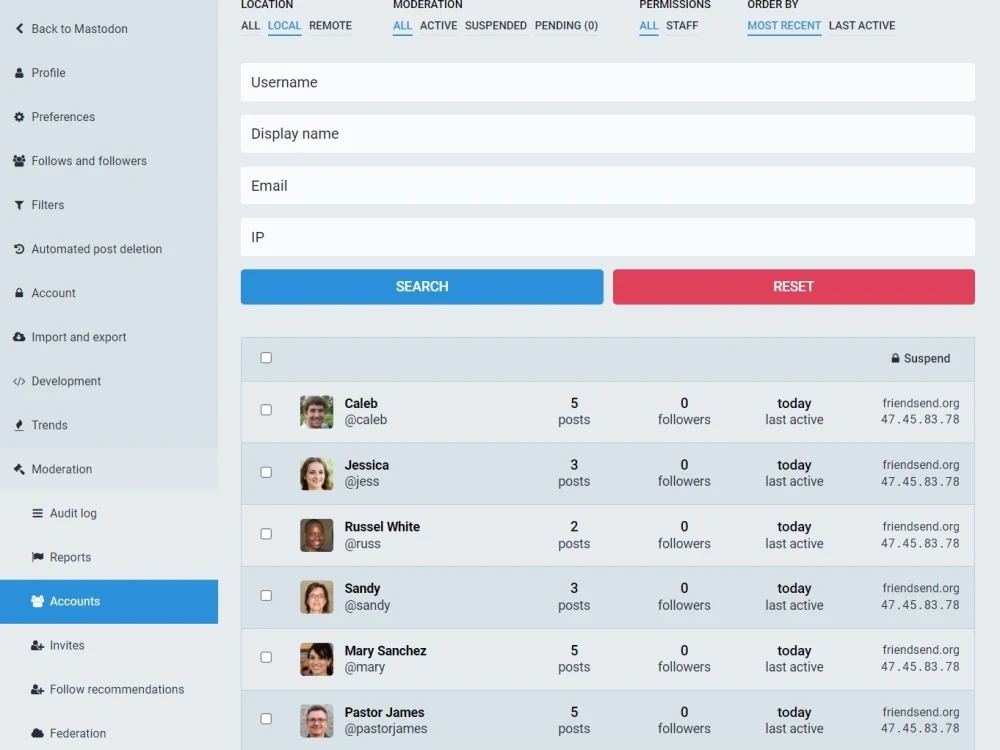The image size is (1000, 750).
Task: Tick the checkbox next to Caleb
Action: tap(266, 411)
